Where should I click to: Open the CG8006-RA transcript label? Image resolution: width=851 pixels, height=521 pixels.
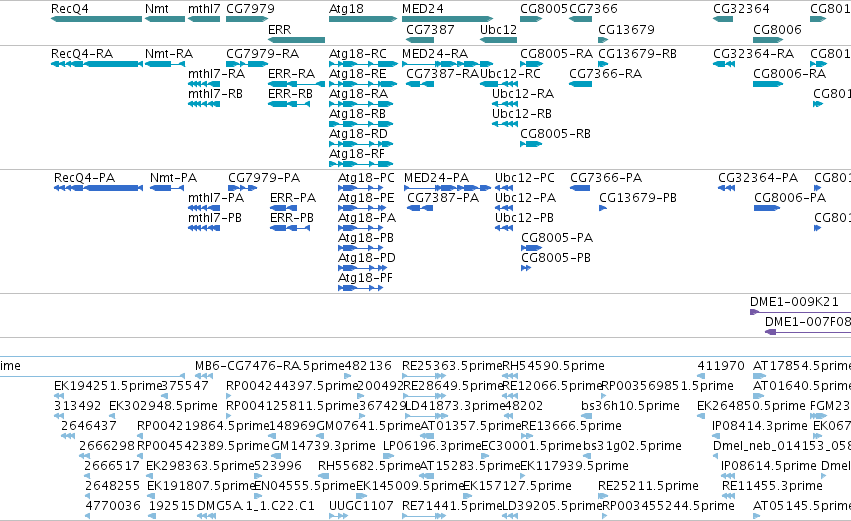coord(790,74)
